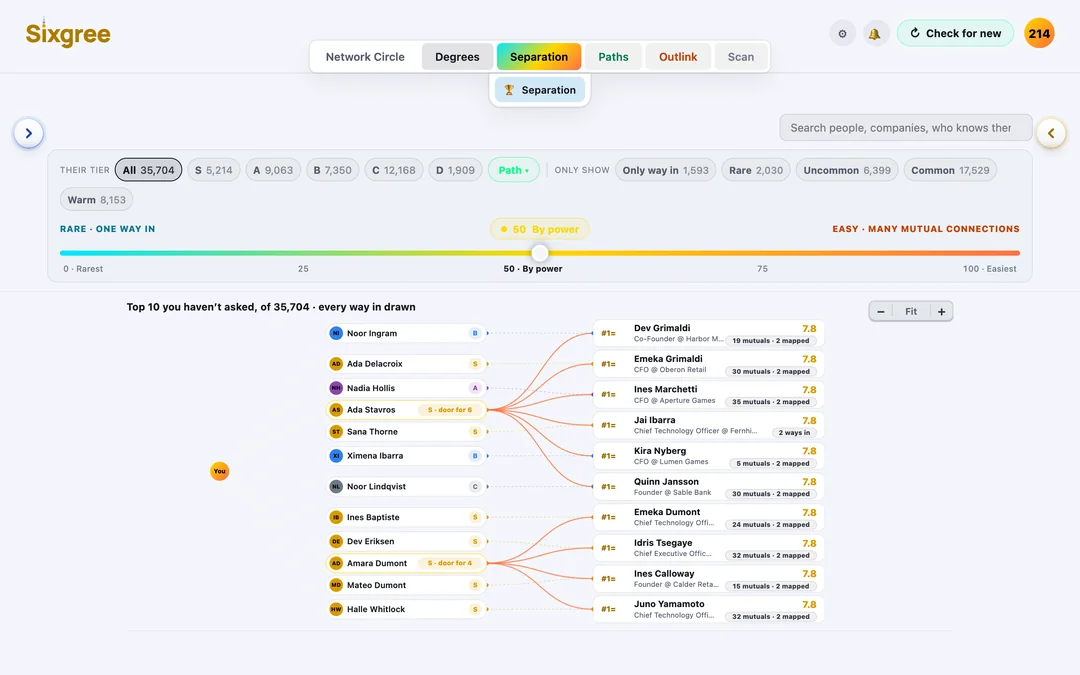
Task: Click Noor Ingram's avatar icon
Action: point(335,333)
